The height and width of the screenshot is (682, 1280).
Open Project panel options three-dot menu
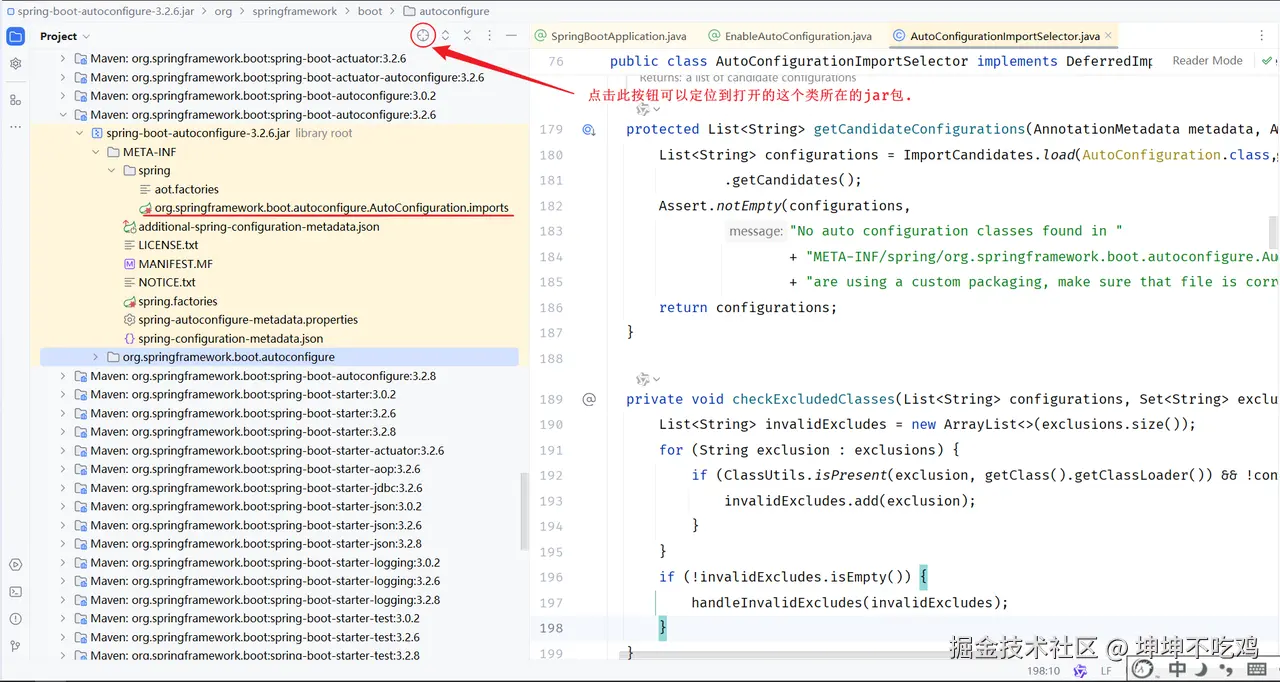489,35
